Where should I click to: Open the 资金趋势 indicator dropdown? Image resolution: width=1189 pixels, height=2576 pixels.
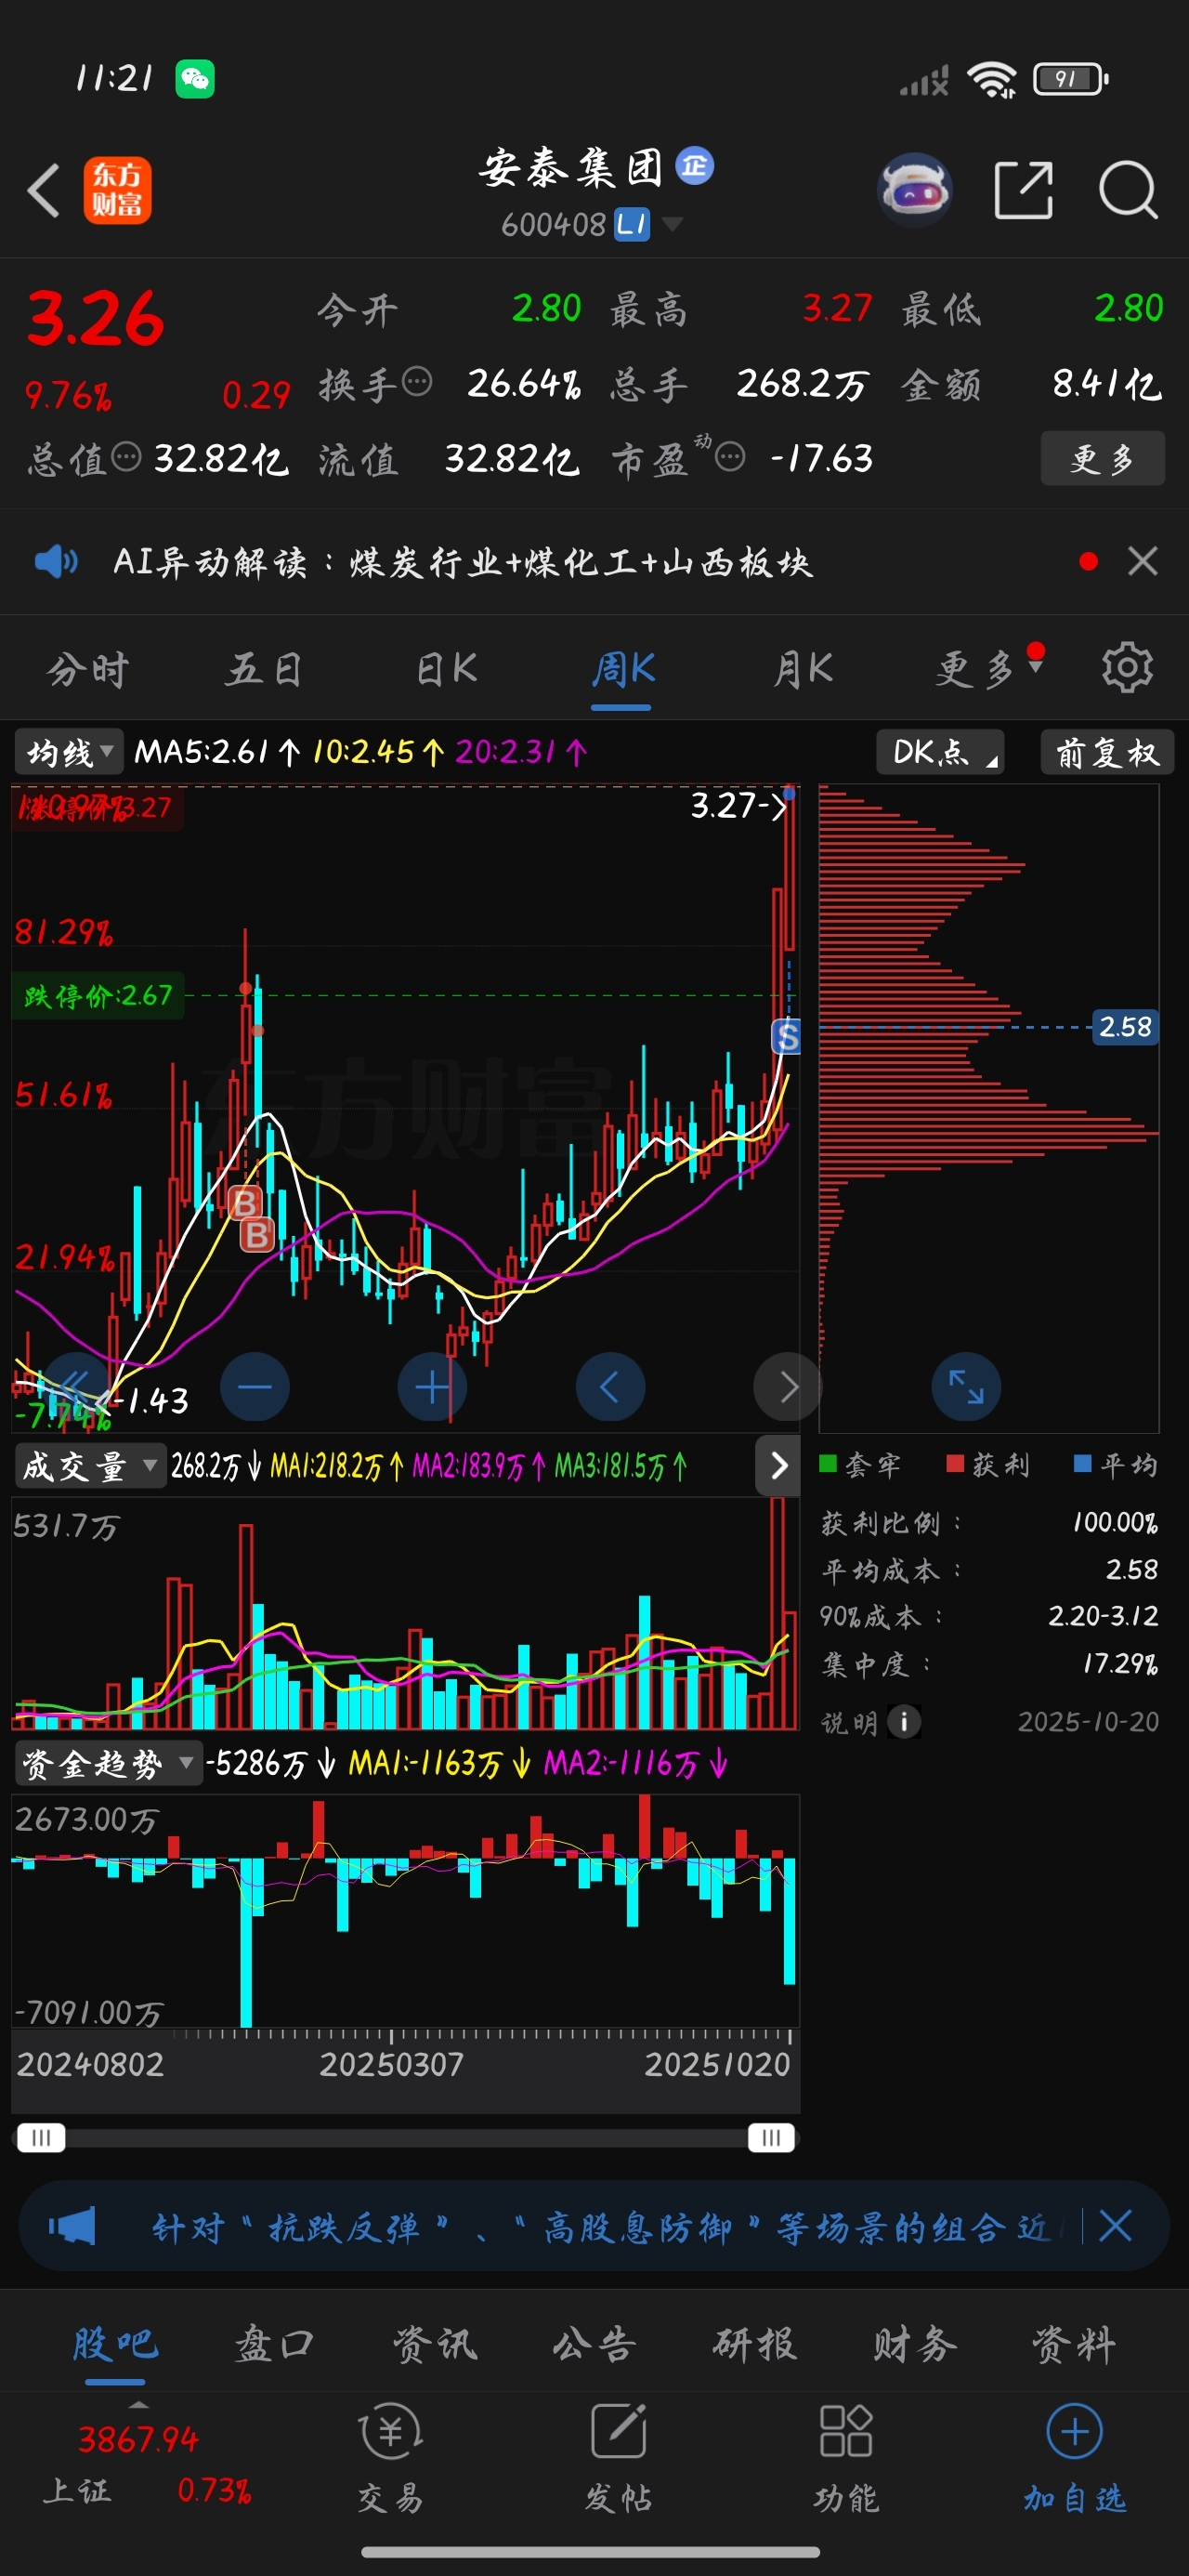[108, 1763]
